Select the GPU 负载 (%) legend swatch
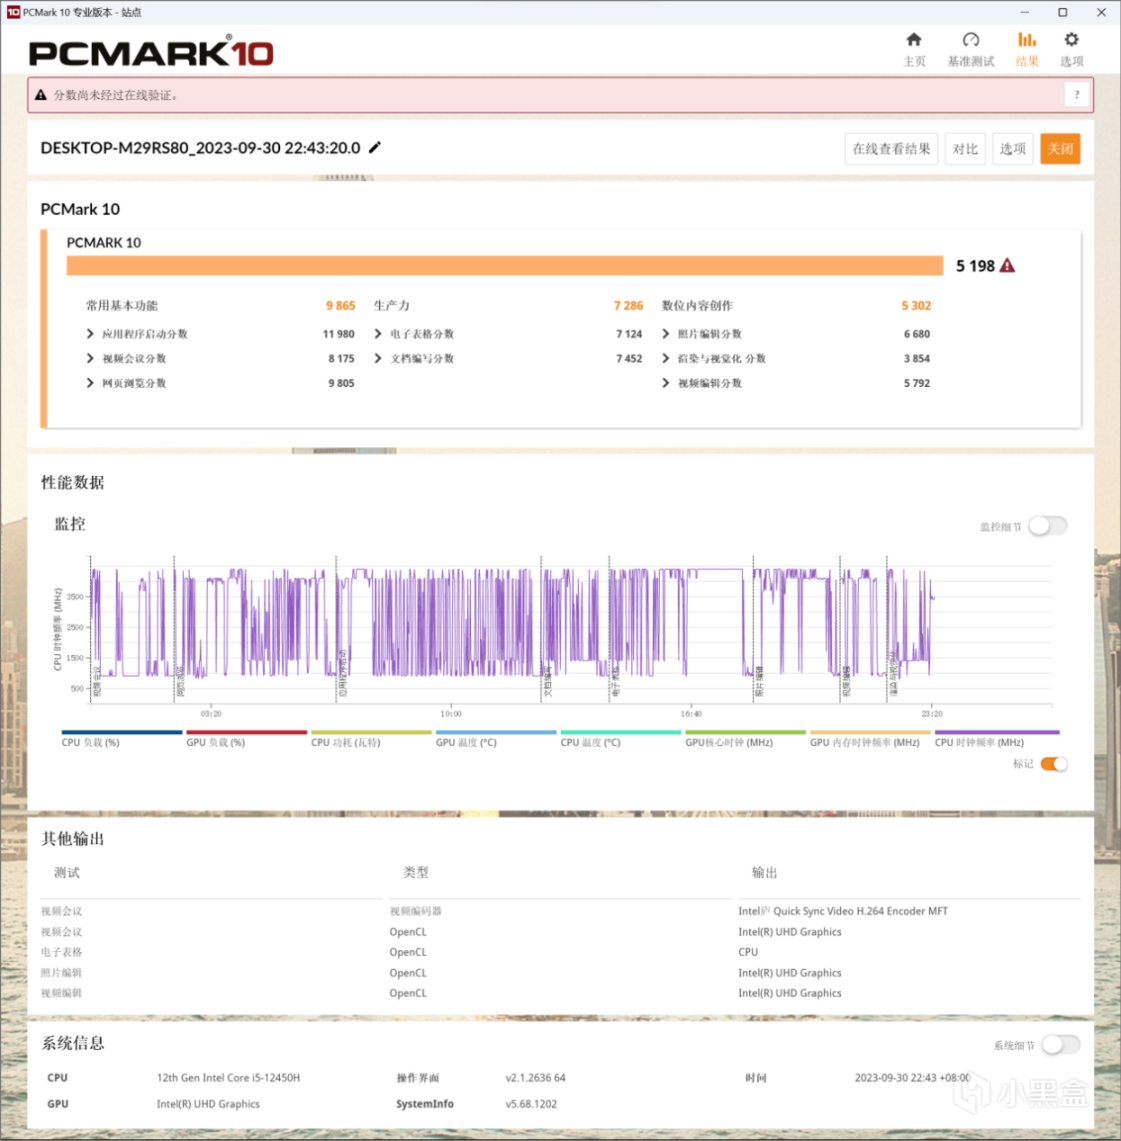1121x1141 pixels. tap(247, 732)
